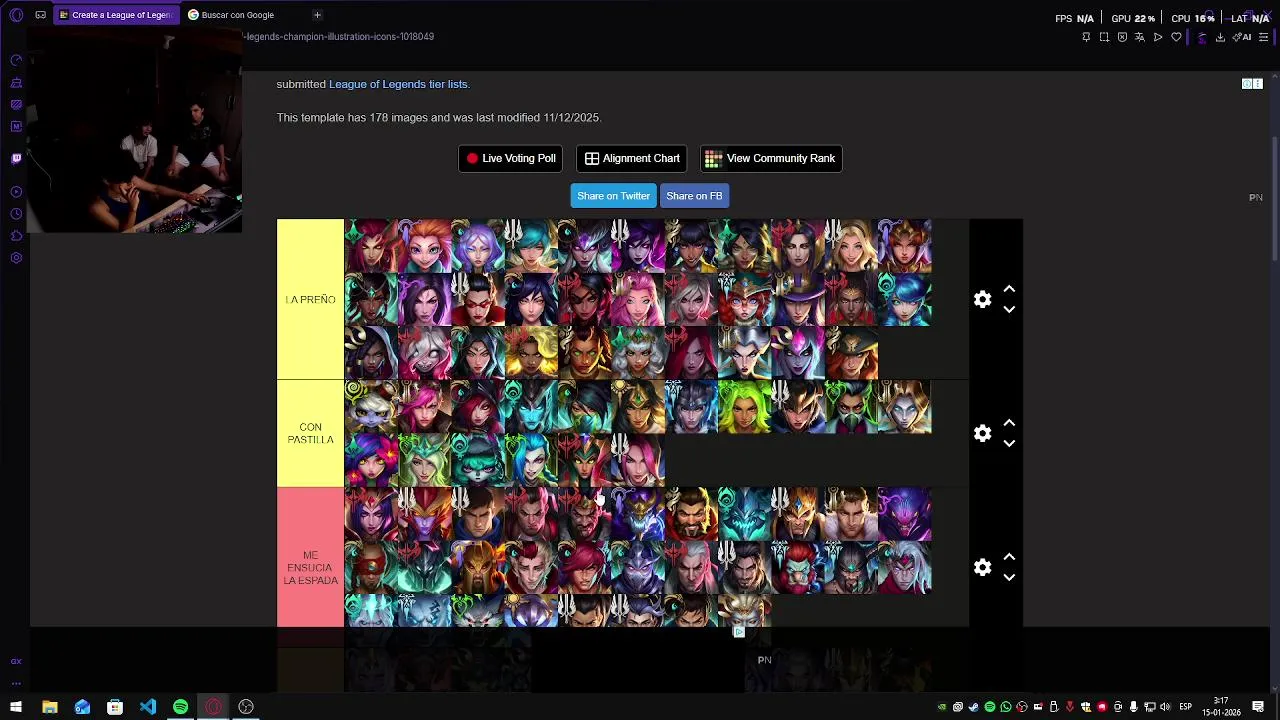Click the pin icon in the address toolbar
The width and height of the screenshot is (1280, 720).
coord(1086,37)
